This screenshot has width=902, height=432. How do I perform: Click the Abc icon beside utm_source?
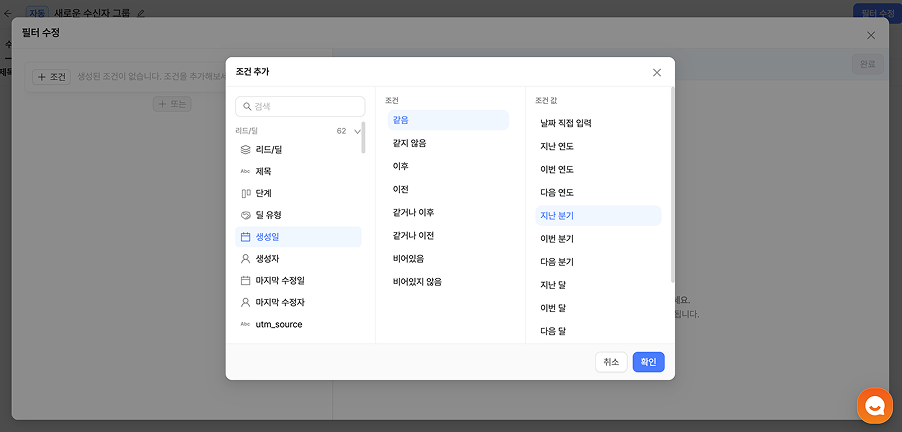pyautogui.click(x=246, y=324)
